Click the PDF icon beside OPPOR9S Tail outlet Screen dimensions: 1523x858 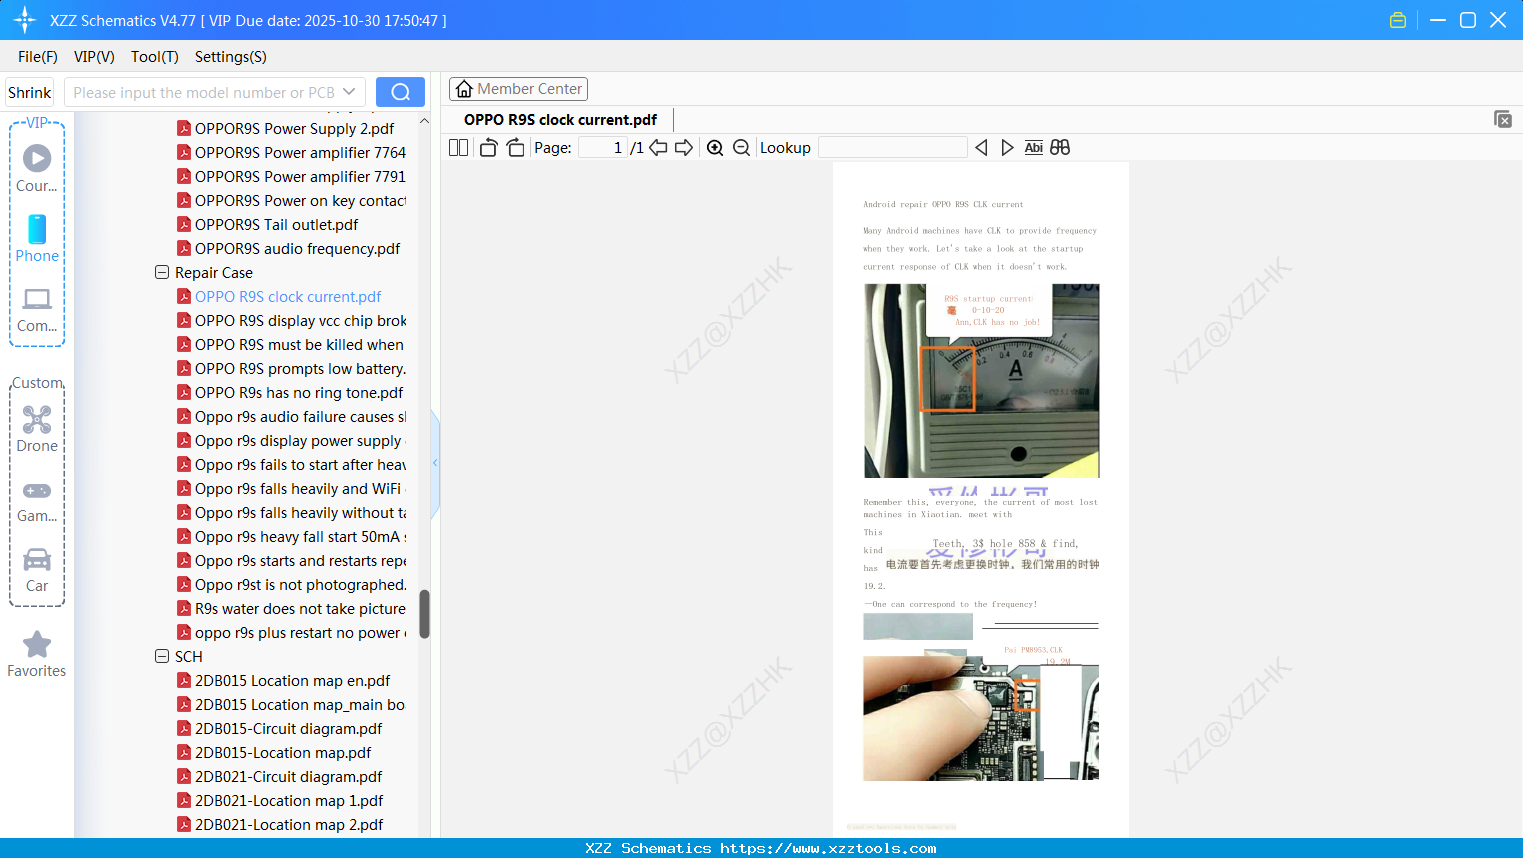point(184,225)
